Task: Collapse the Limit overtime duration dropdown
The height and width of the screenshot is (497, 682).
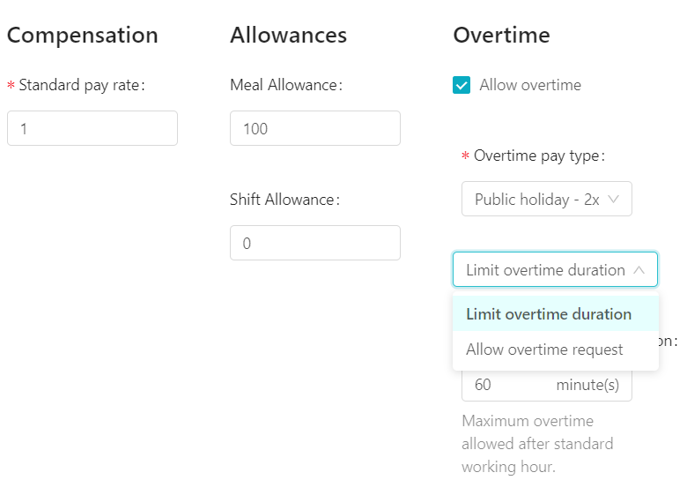Action: (555, 270)
